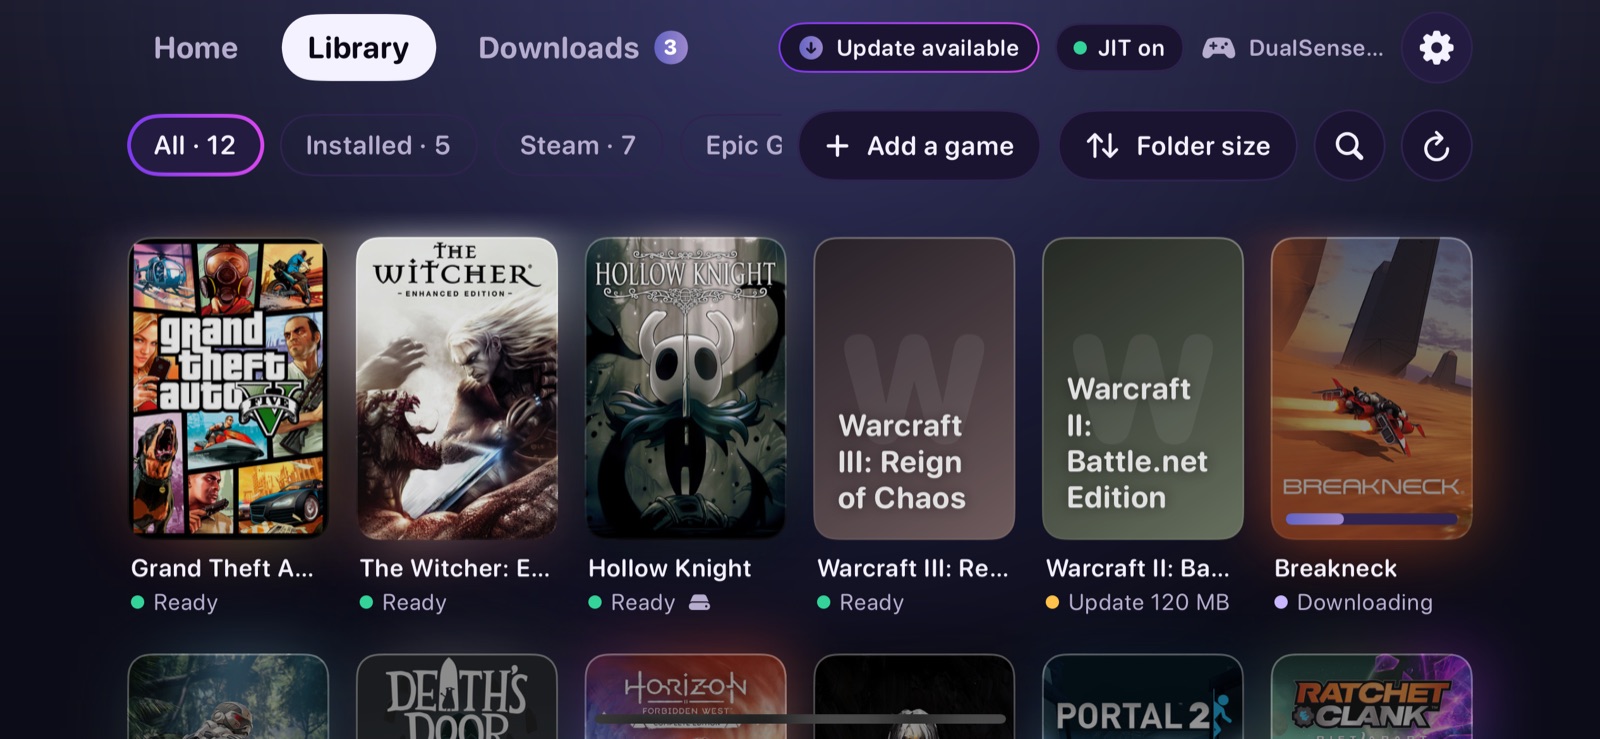Open the Warcraft III: Reign of Chaos card

914,388
